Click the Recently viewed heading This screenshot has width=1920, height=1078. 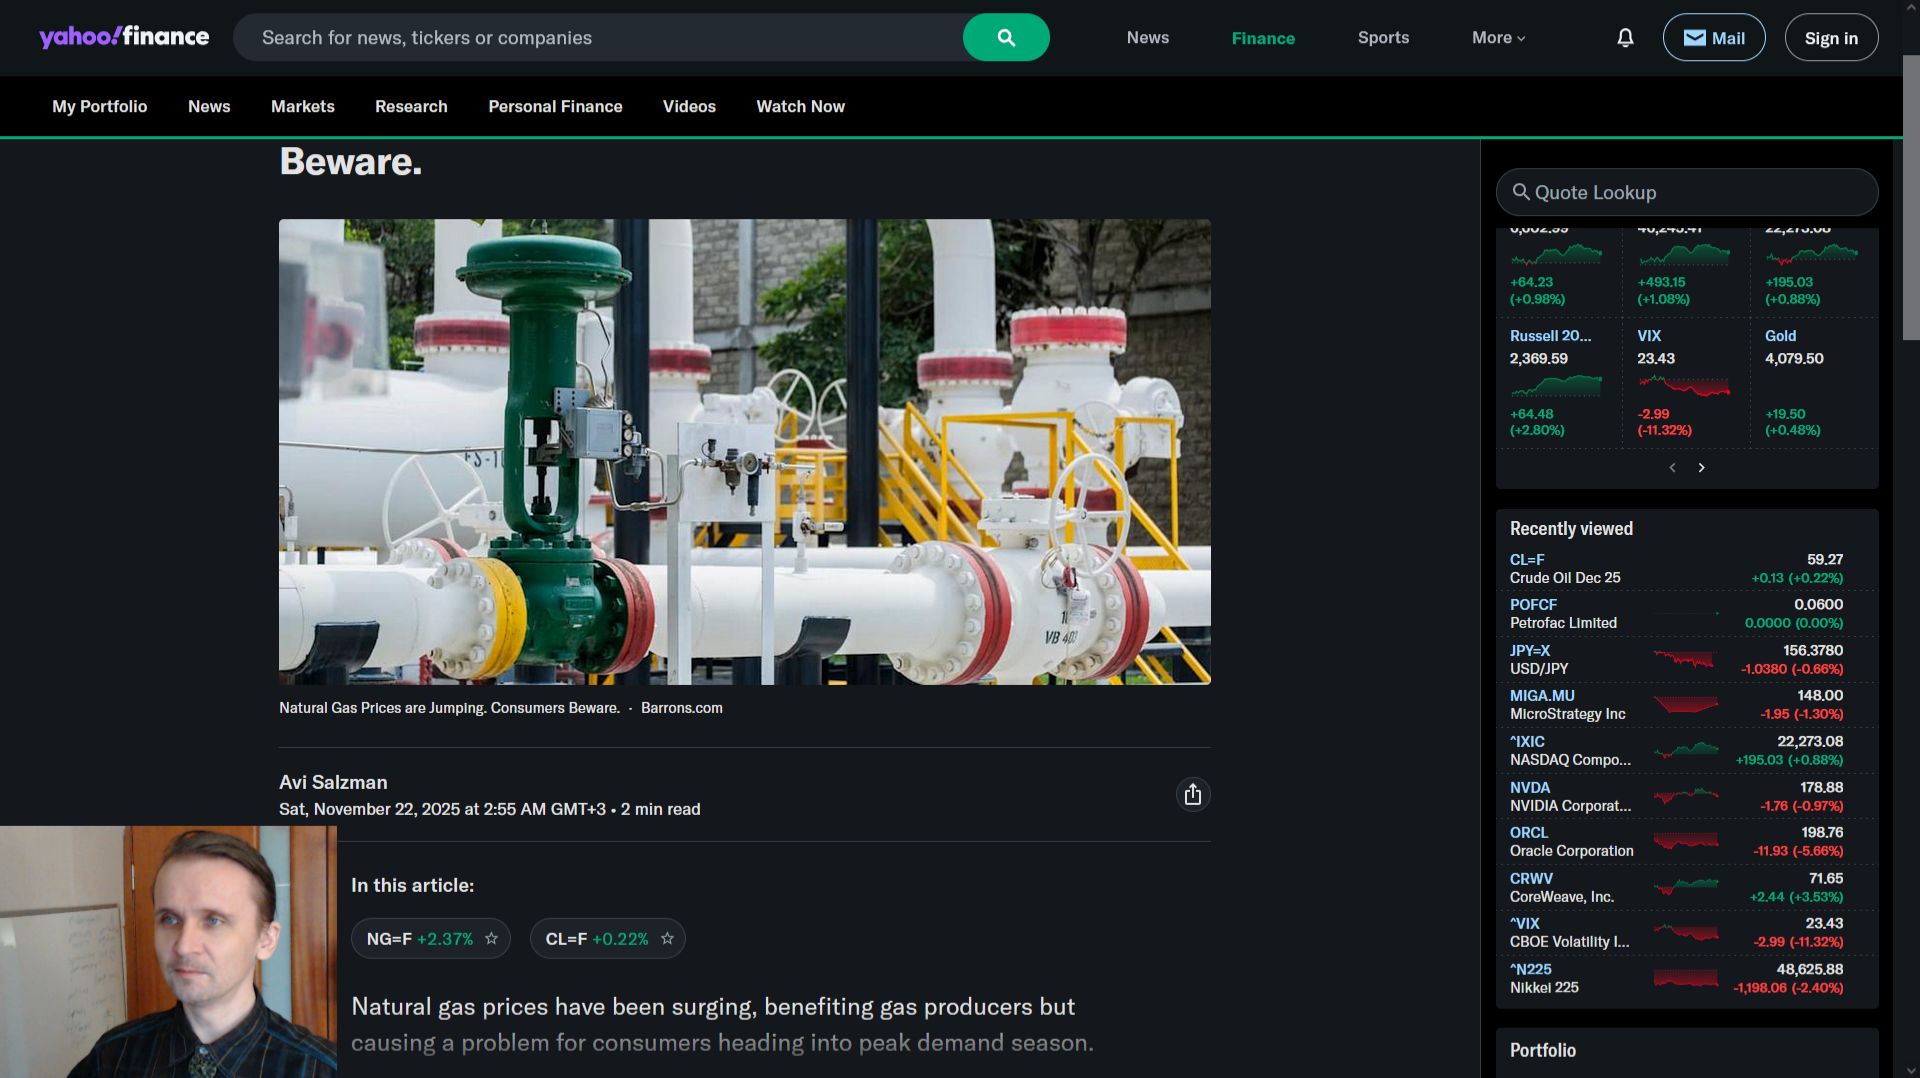point(1571,528)
